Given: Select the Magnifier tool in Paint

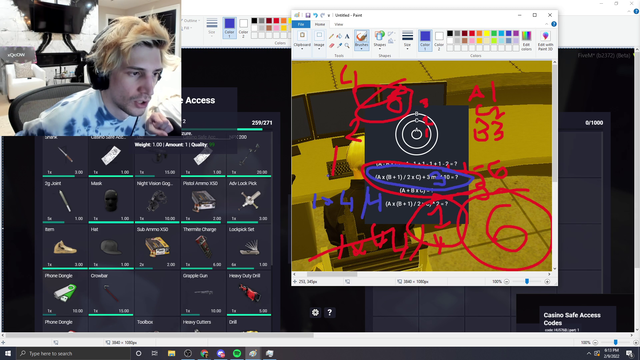Looking at the screenshot, I should click(347, 45).
